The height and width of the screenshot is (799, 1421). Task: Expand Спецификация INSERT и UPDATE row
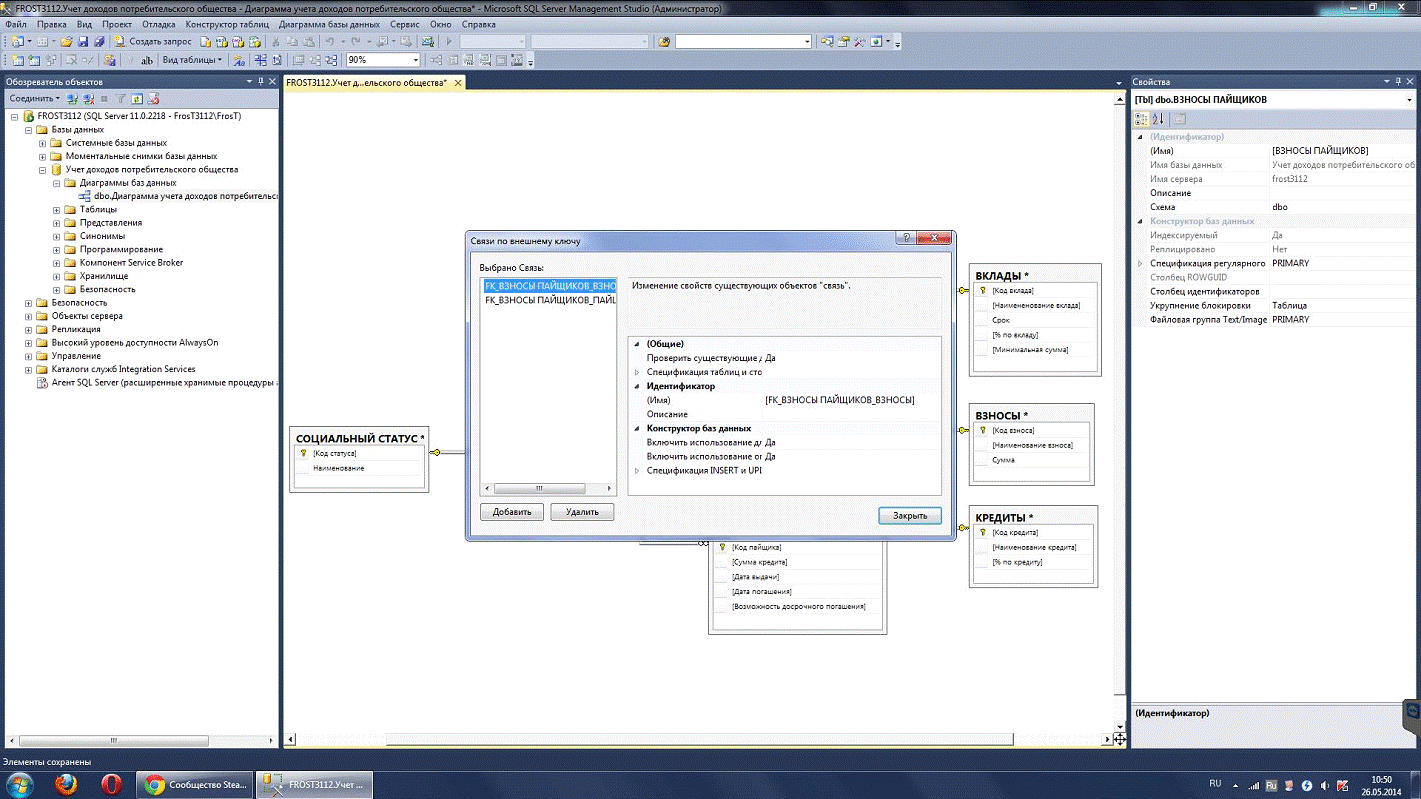click(637, 470)
